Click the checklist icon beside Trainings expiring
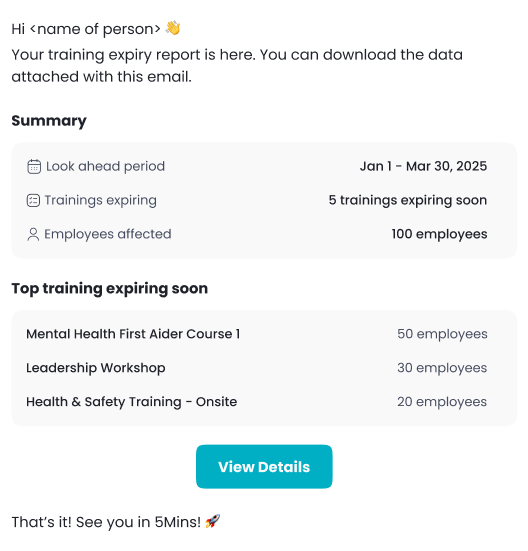Viewport: 528px width, 551px height. coord(33,201)
